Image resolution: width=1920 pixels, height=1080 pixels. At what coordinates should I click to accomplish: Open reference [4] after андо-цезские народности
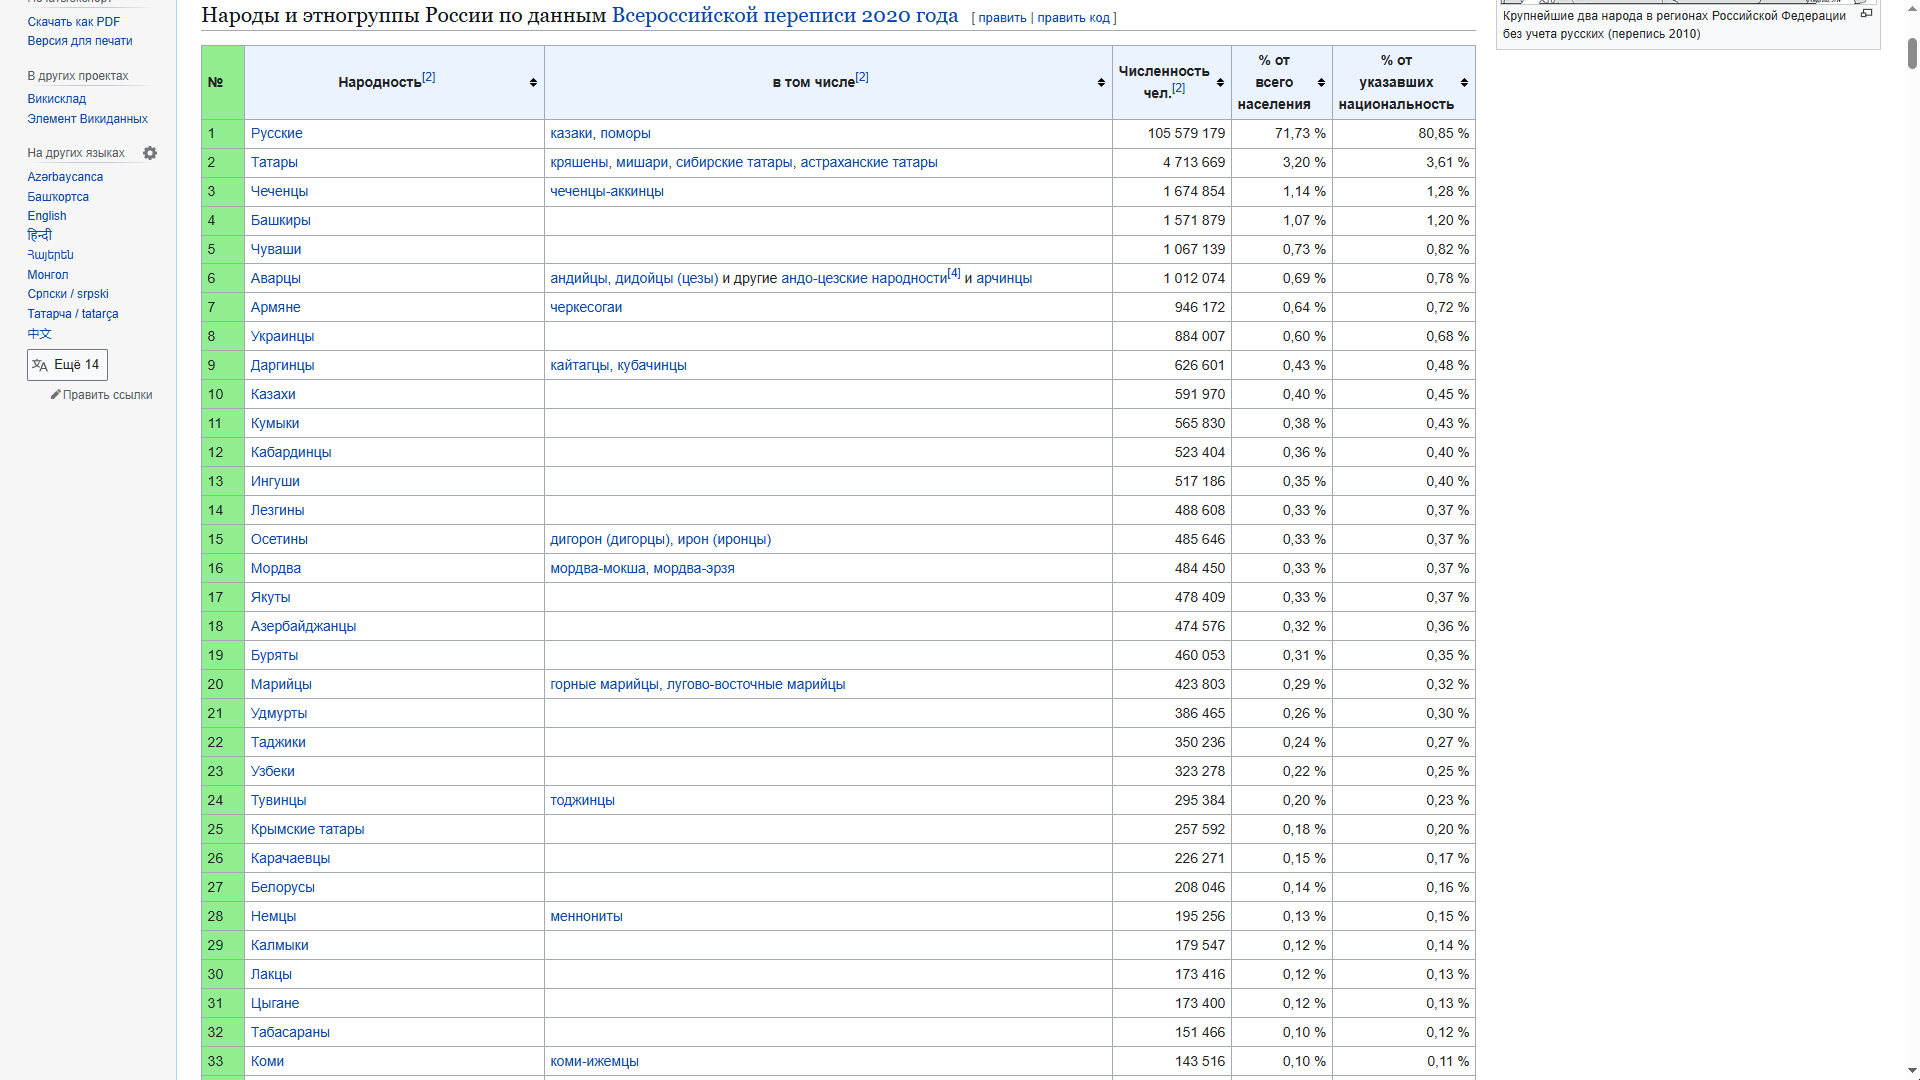[954, 273]
